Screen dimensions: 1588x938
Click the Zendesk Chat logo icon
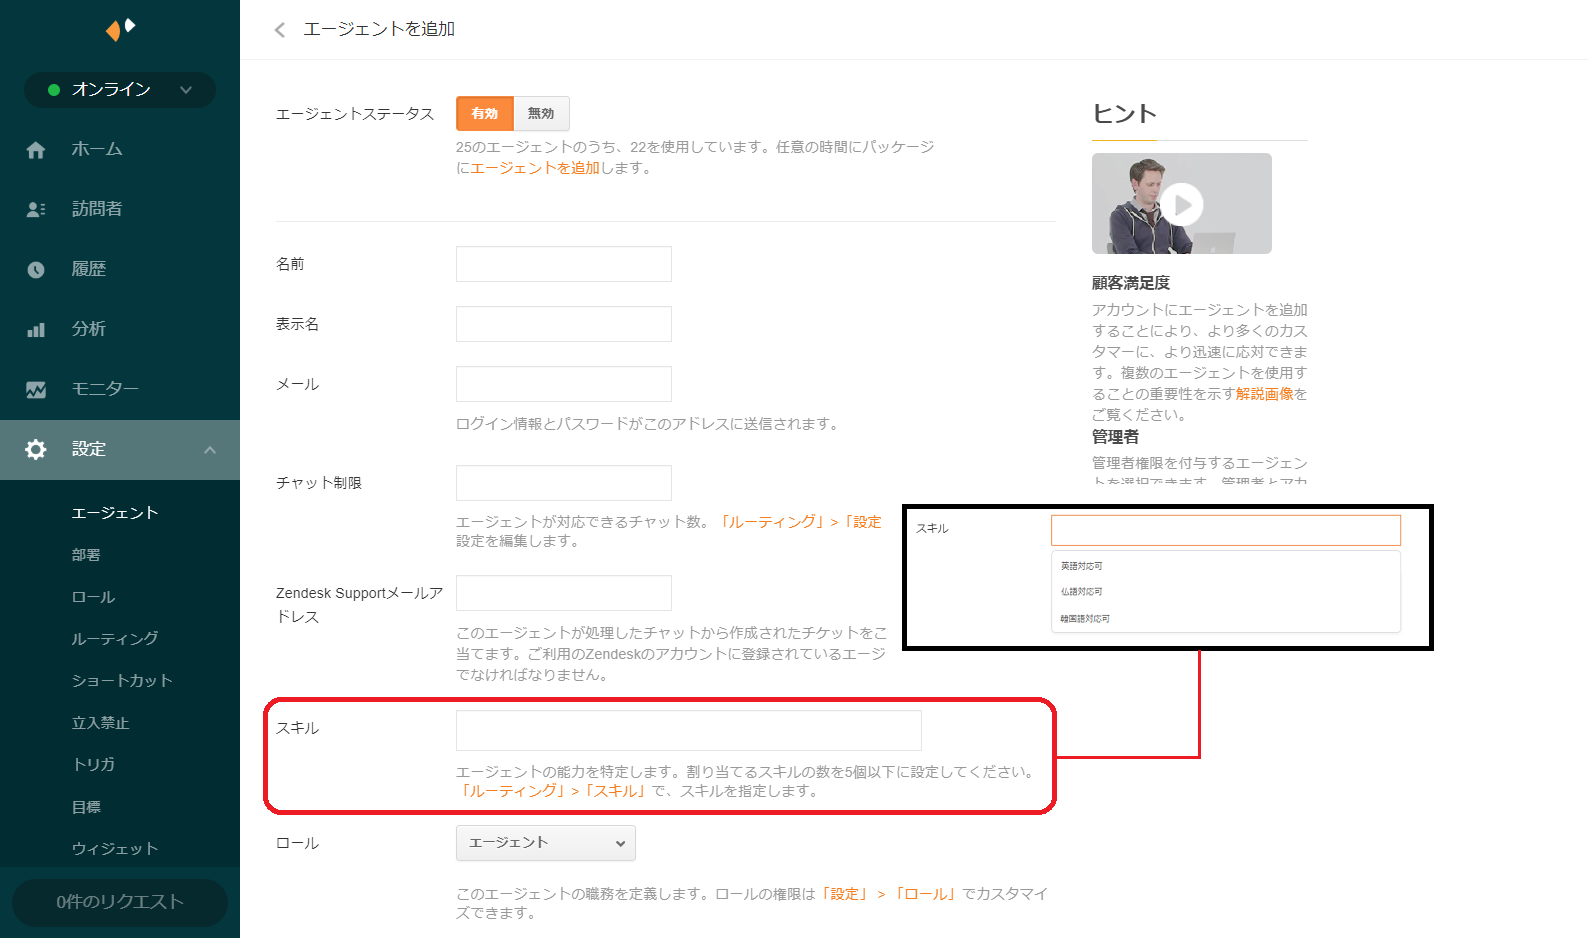[x=120, y=29]
